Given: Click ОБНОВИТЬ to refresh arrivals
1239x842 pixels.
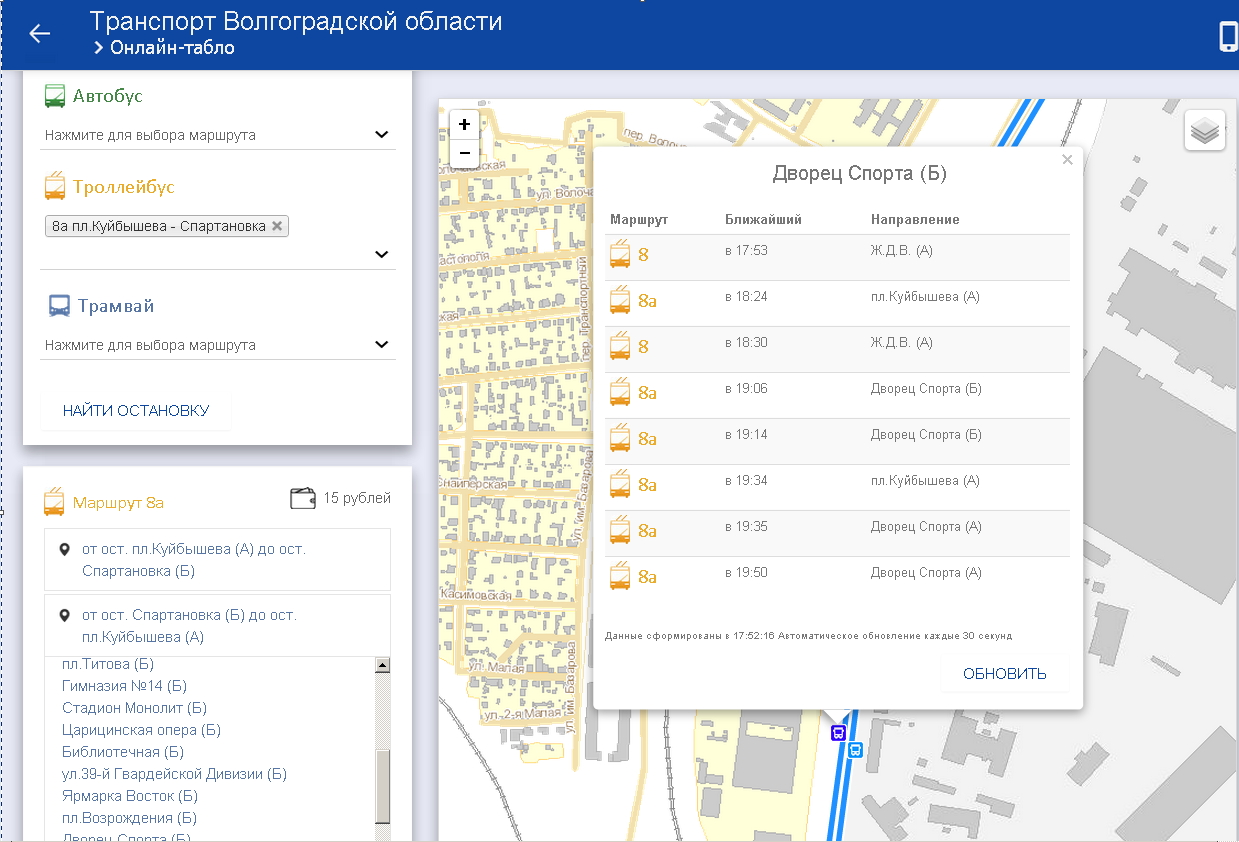Looking at the screenshot, I should click(1004, 674).
